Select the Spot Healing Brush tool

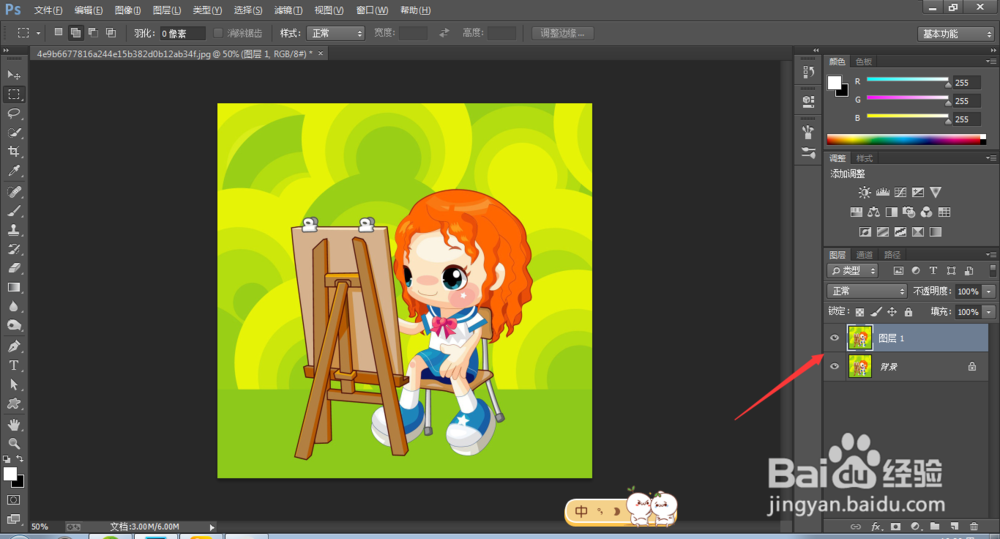pos(13,192)
